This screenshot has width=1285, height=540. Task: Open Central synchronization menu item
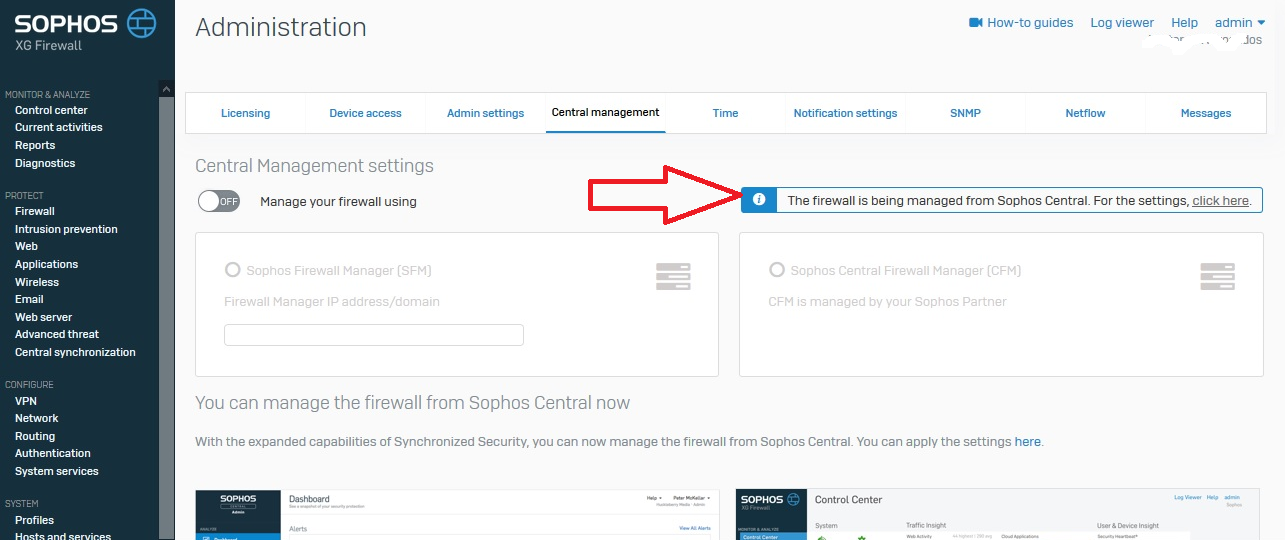pos(75,352)
